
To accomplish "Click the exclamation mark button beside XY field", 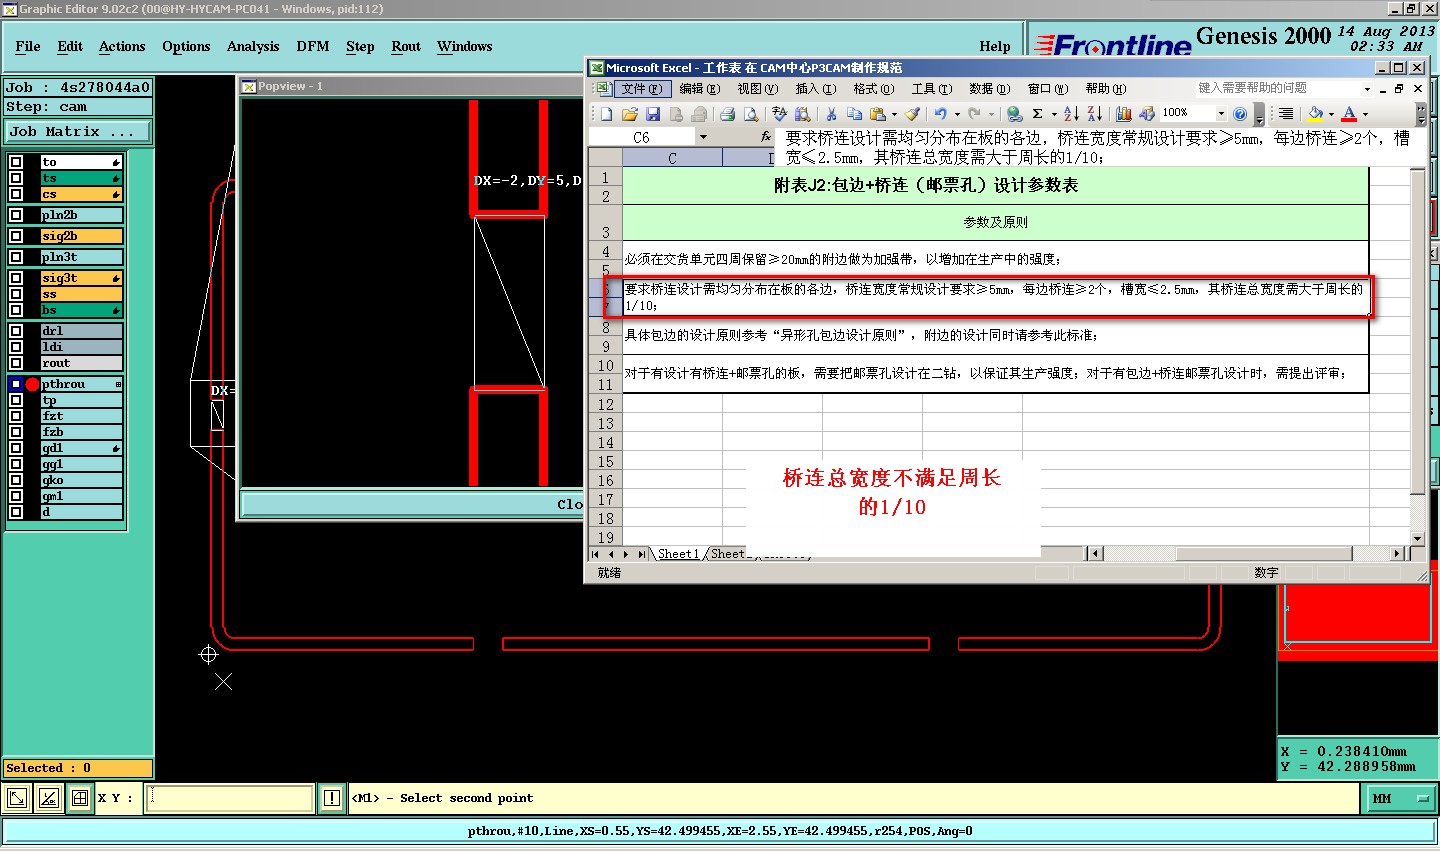I will 332,798.
